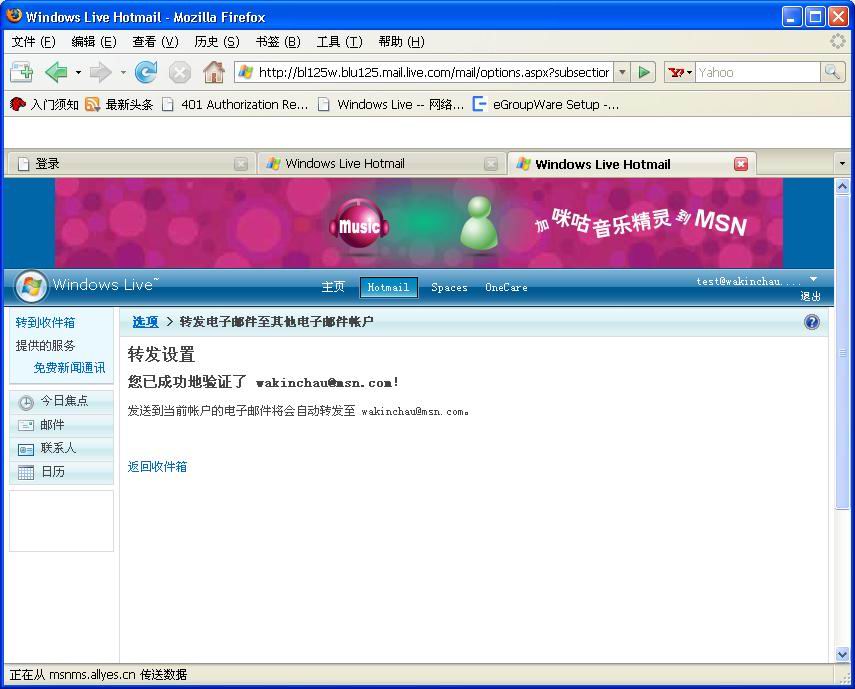Click the new tab toolbar icon
The height and width of the screenshot is (689, 855).
click(21, 72)
